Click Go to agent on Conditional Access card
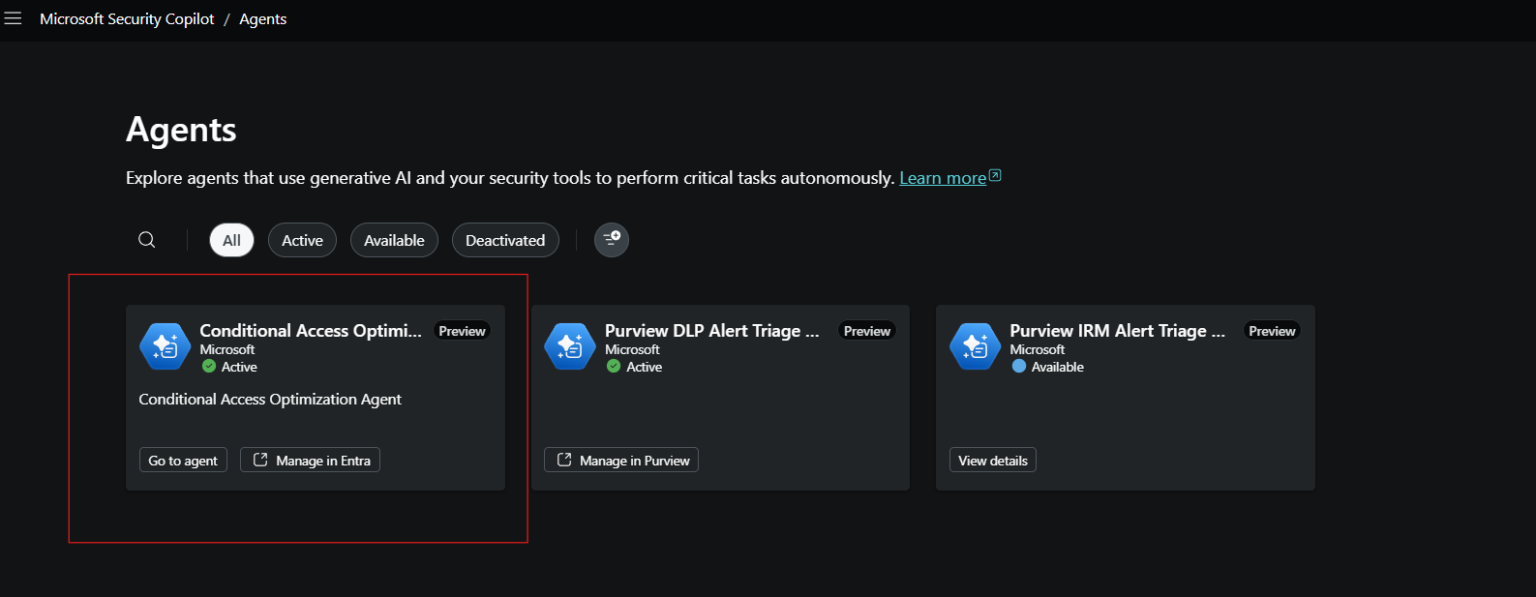The height and width of the screenshot is (597, 1536). [x=183, y=459]
